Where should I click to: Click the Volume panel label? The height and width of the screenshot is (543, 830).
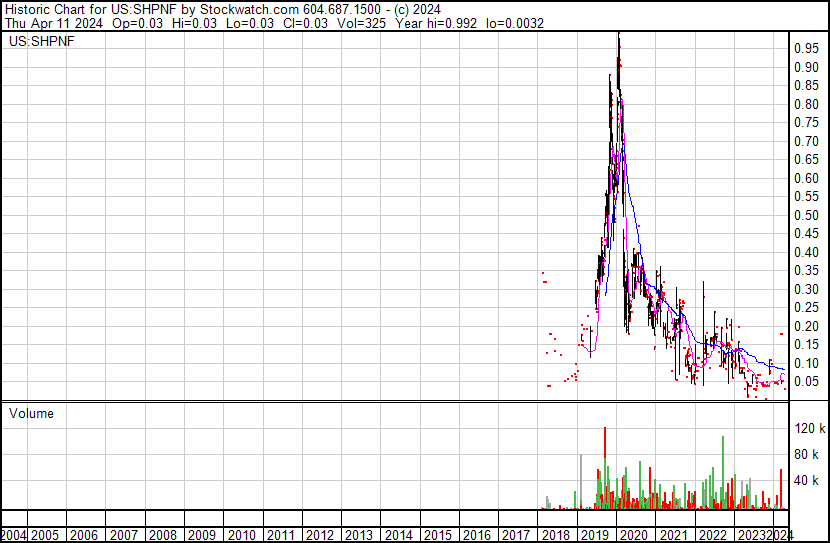[x=31, y=413]
